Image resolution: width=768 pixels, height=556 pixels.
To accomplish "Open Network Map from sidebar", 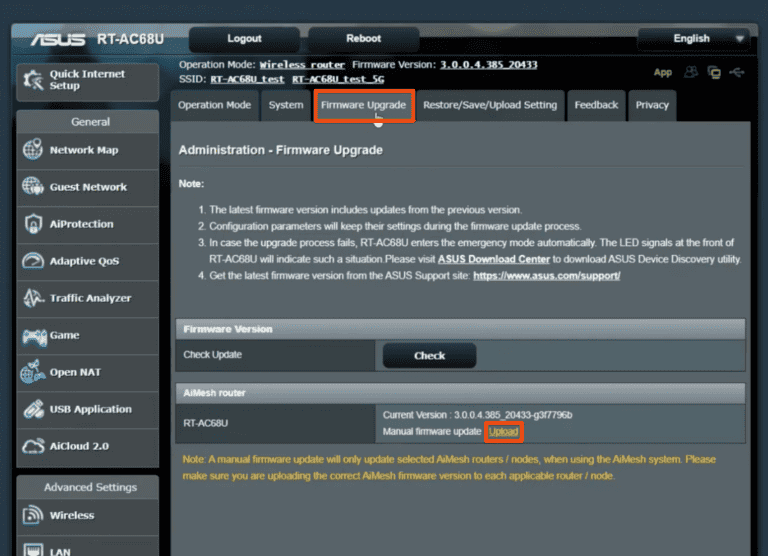I will click(x=86, y=150).
